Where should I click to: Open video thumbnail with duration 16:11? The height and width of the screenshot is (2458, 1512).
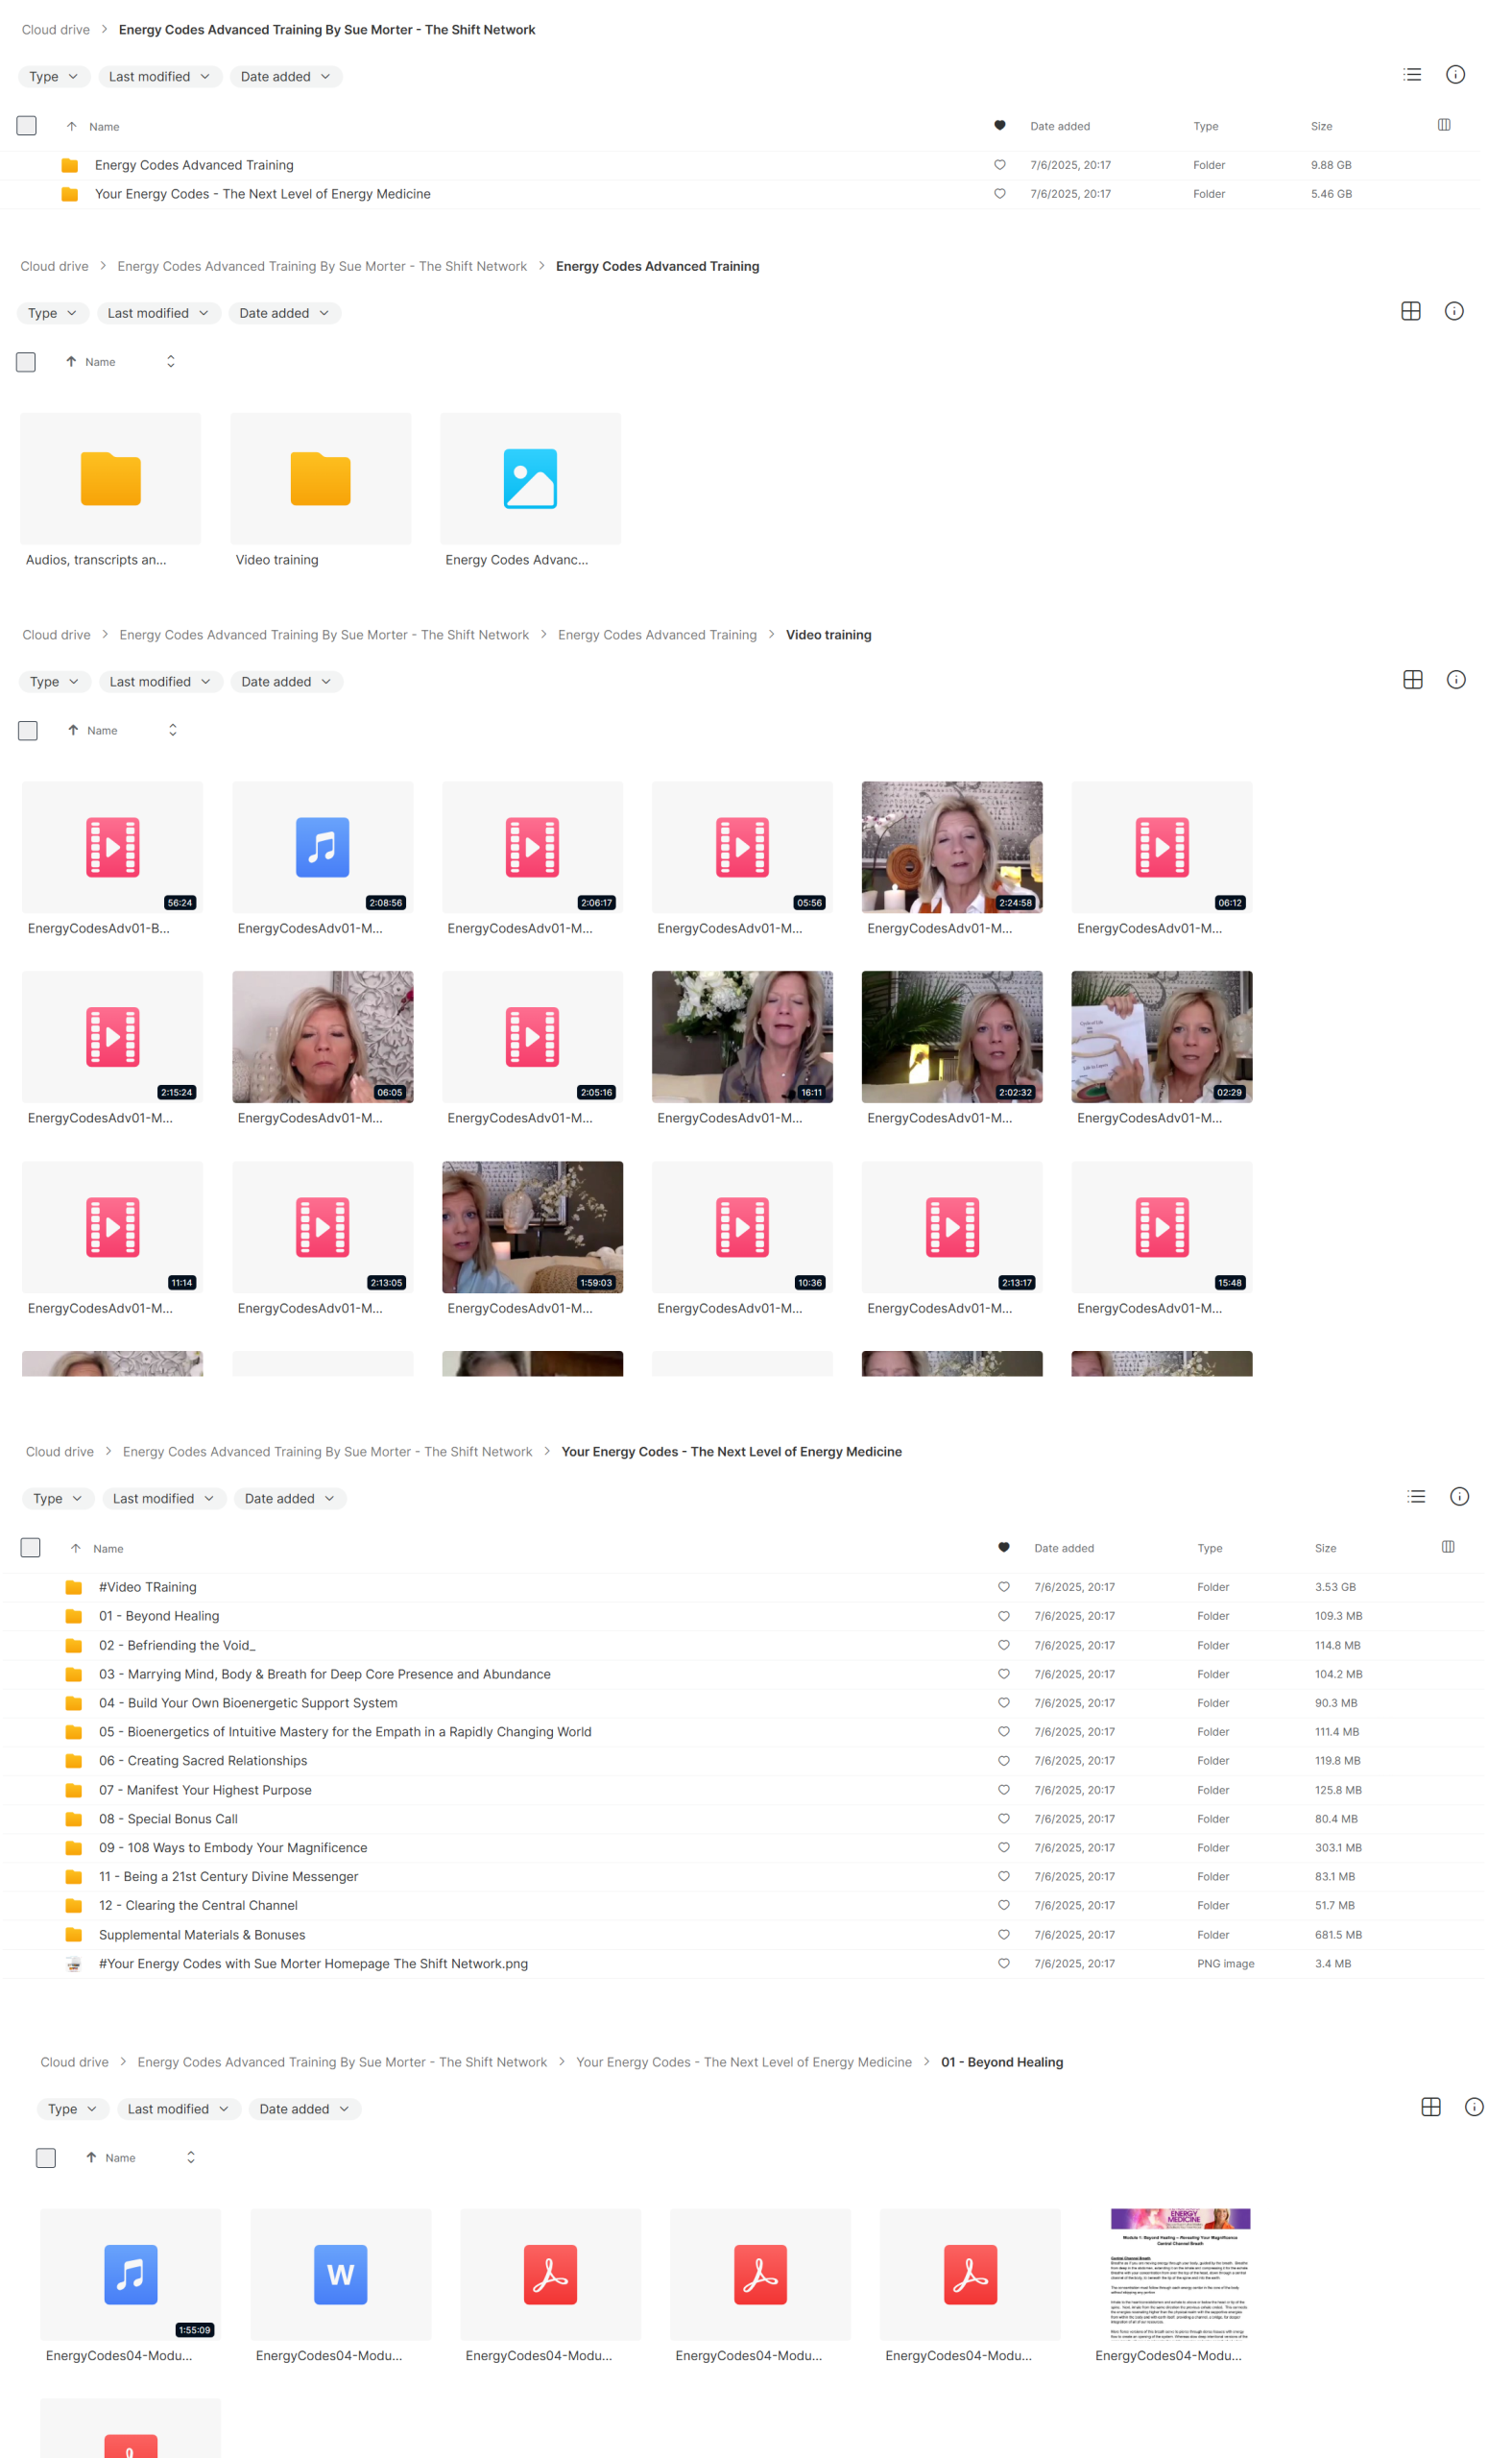pos(742,1037)
